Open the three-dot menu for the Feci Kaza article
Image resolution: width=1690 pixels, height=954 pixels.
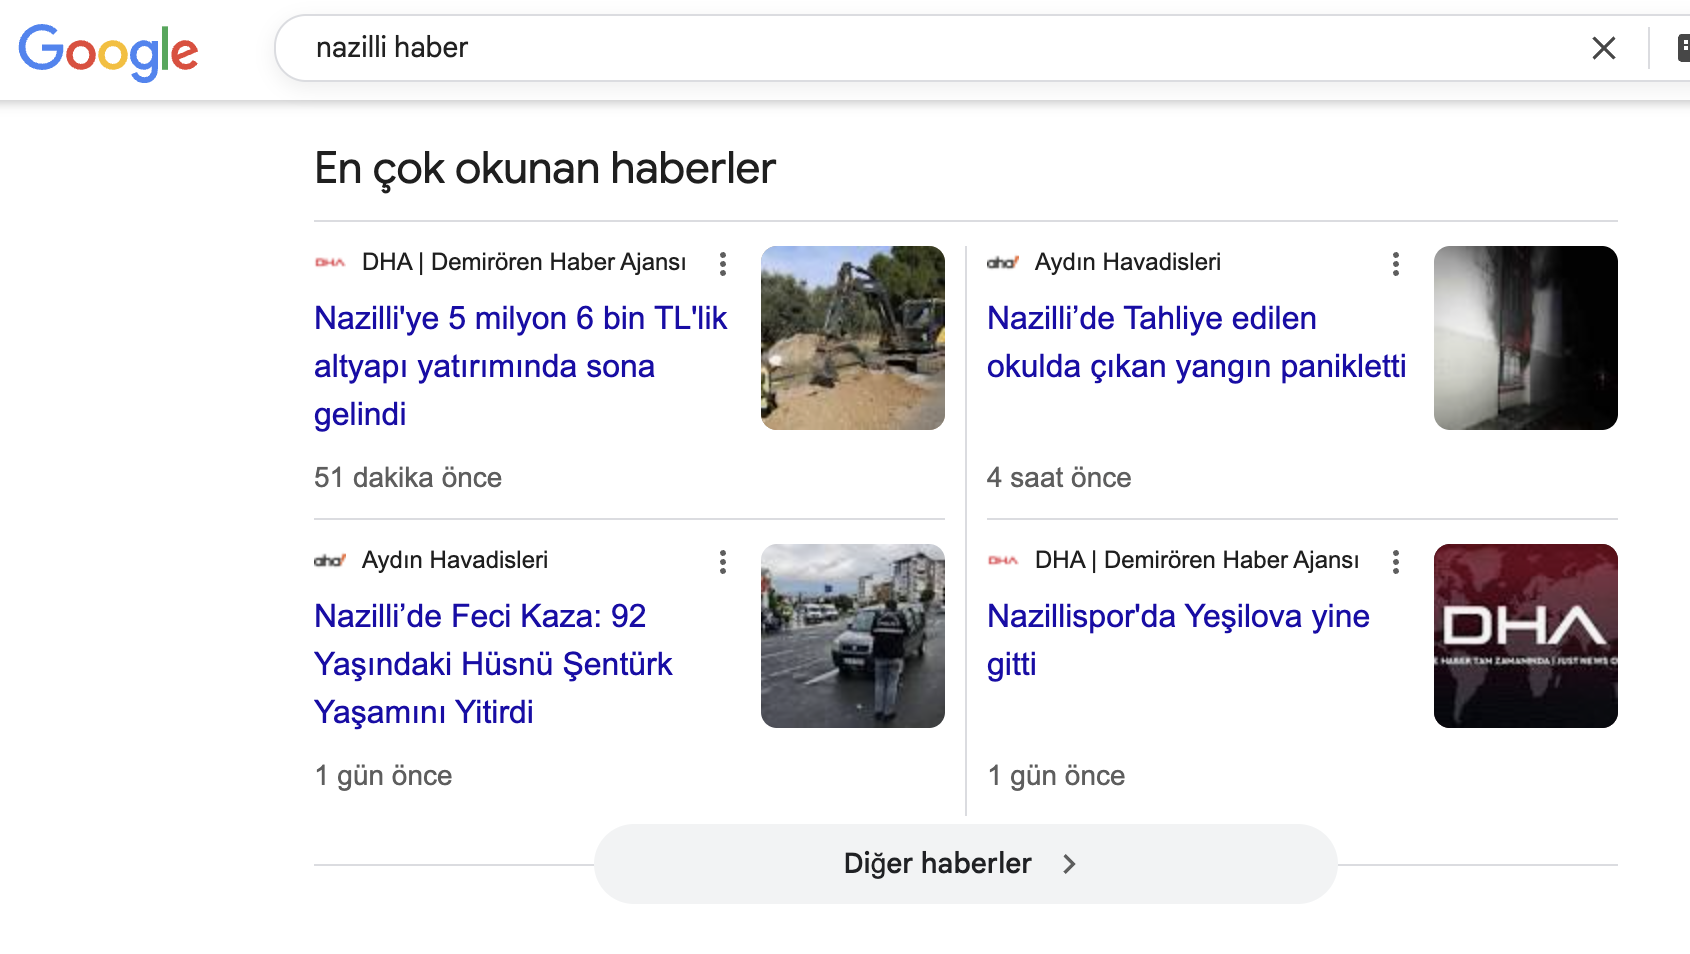click(x=723, y=562)
